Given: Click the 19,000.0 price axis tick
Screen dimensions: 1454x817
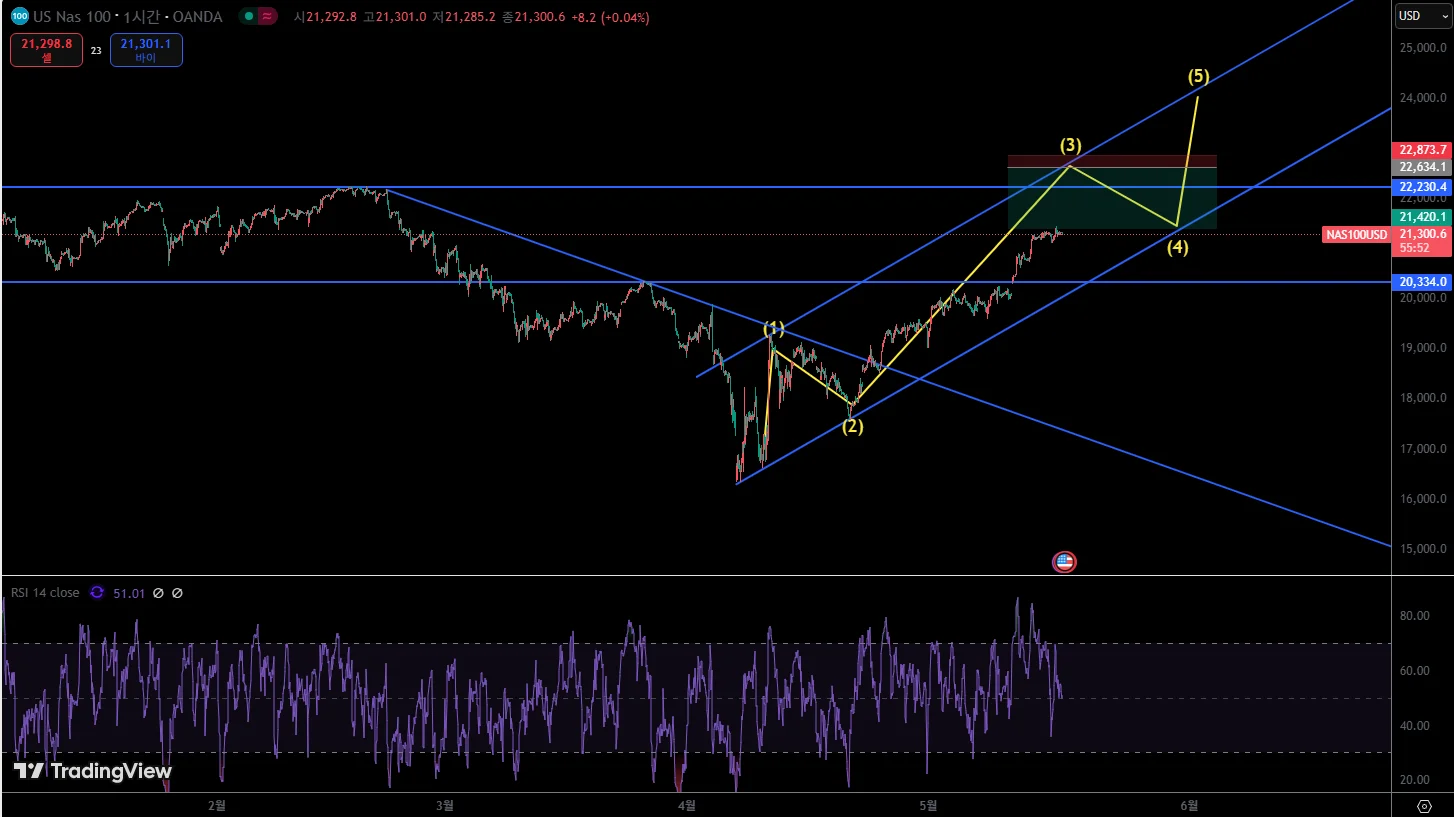Looking at the screenshot, I should pos(1423,348).
